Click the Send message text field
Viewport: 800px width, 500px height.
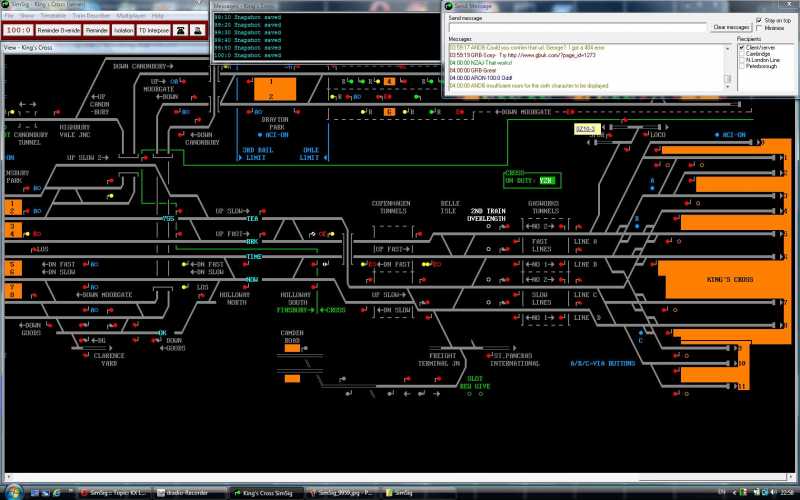coord(578,27)
